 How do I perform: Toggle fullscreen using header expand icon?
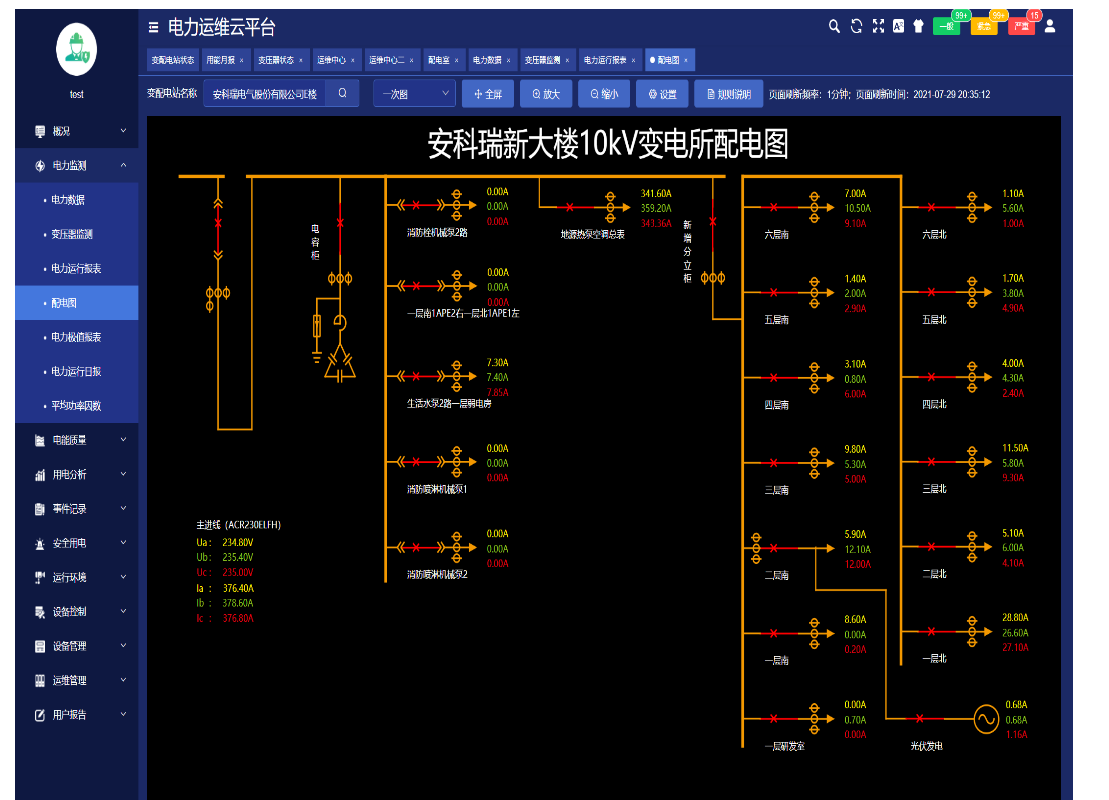878,27
